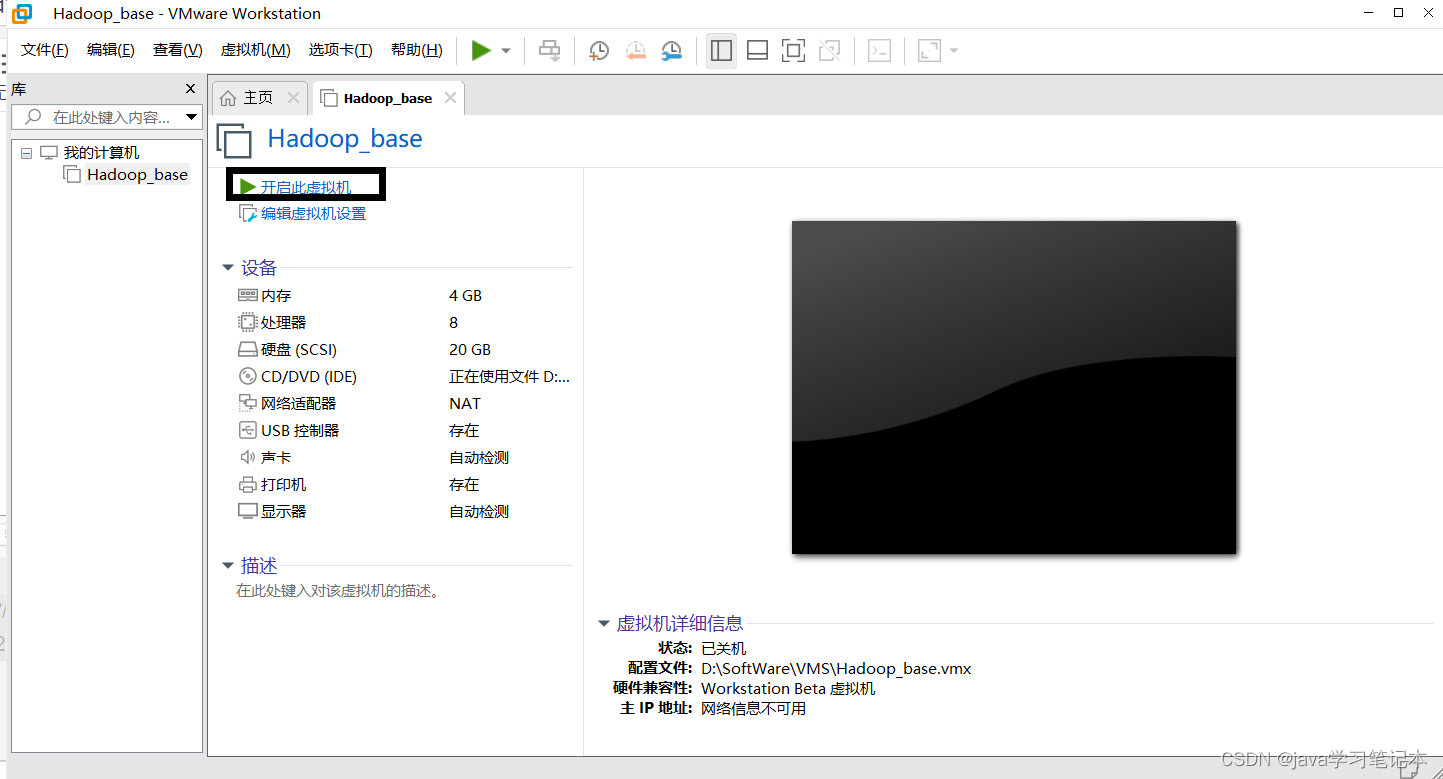
Task: Open the 选项卡(T) menu
Action: coord(340,50)
